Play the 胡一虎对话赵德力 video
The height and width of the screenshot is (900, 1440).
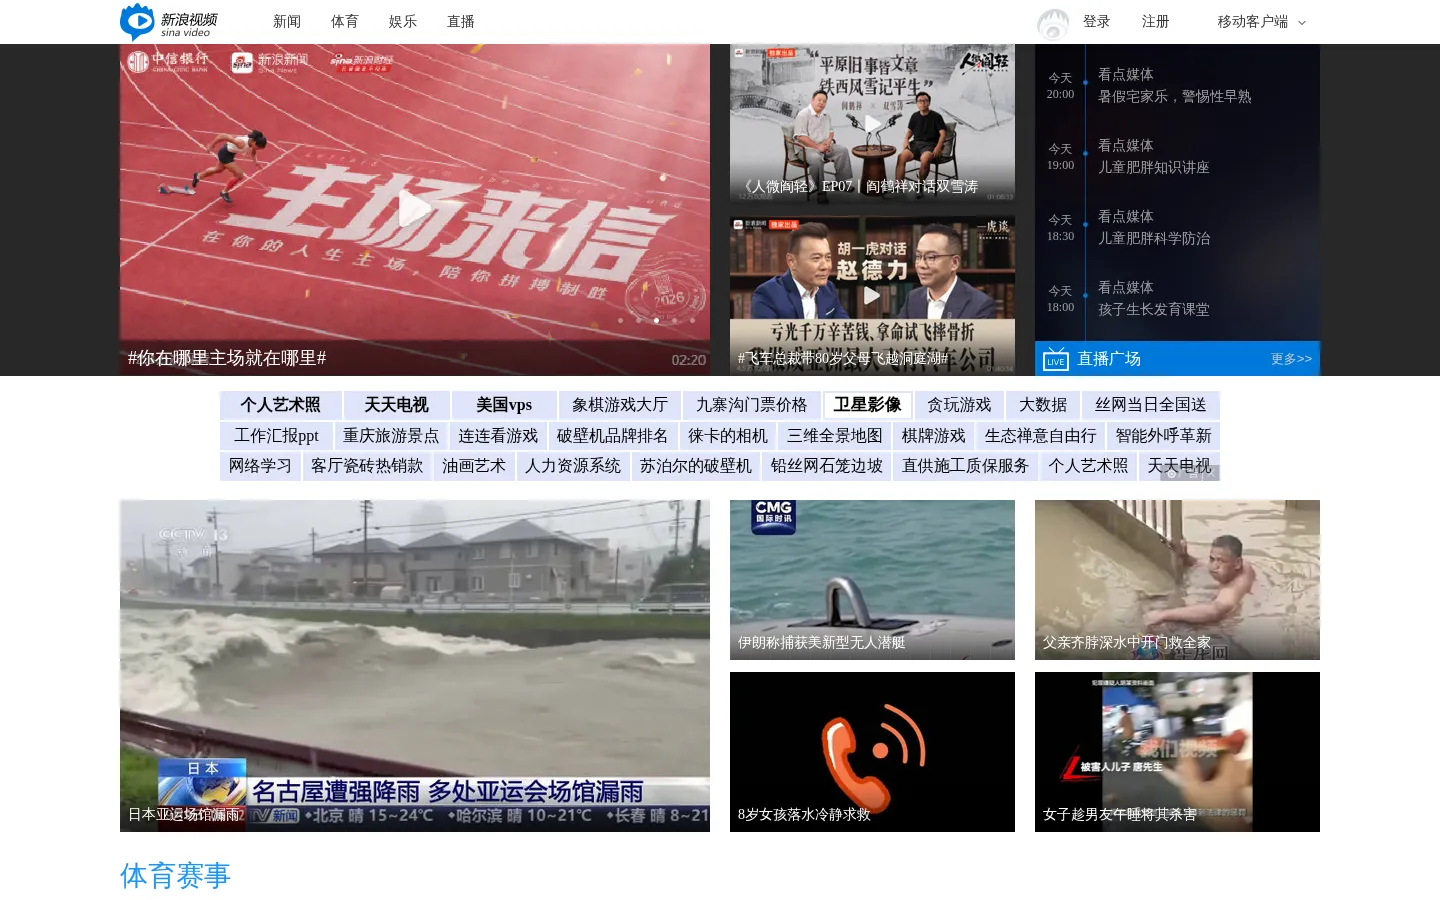point(872,295)
